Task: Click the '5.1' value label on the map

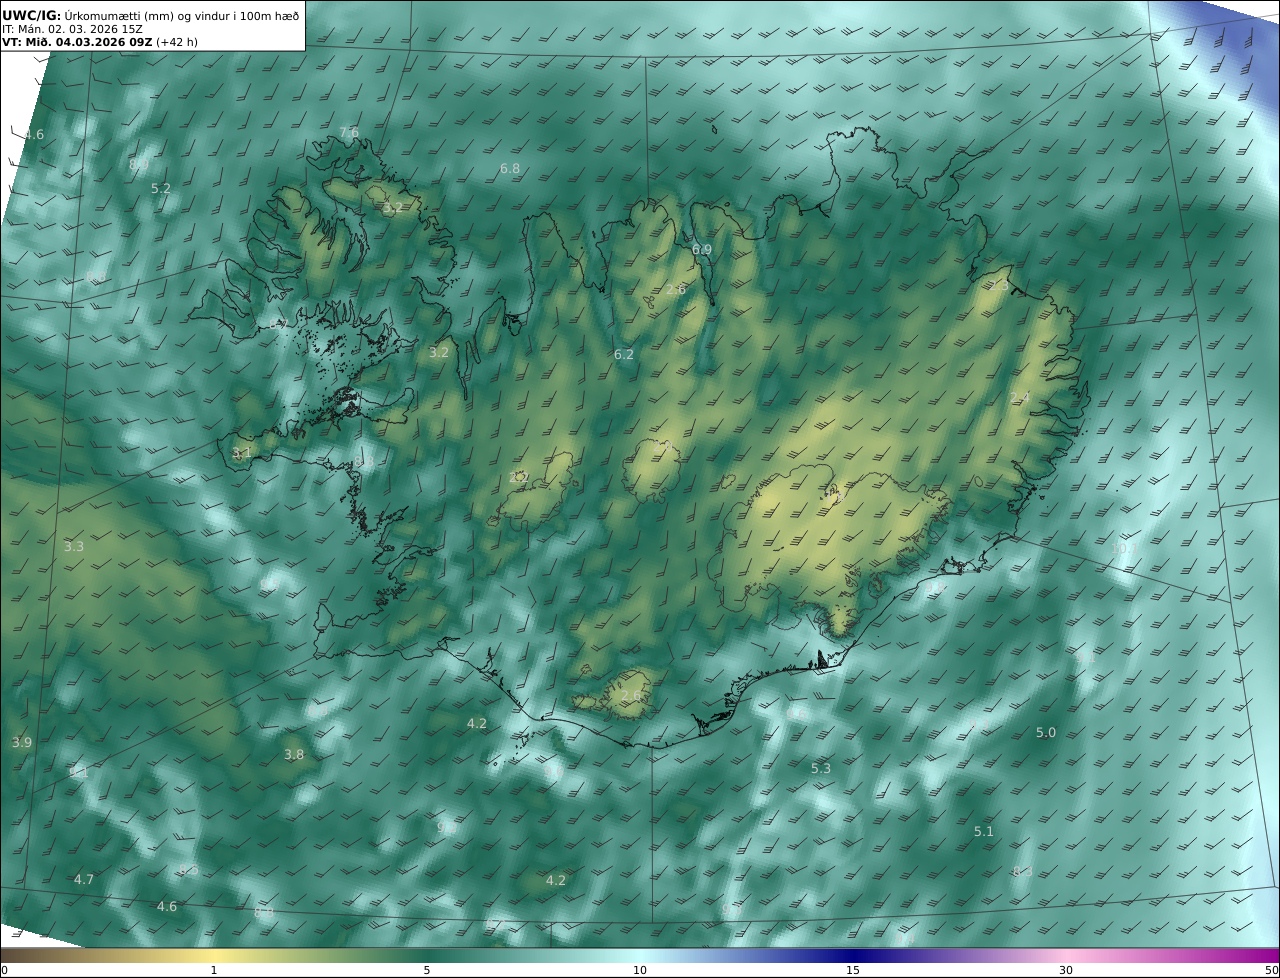Action: pos(984,831)
